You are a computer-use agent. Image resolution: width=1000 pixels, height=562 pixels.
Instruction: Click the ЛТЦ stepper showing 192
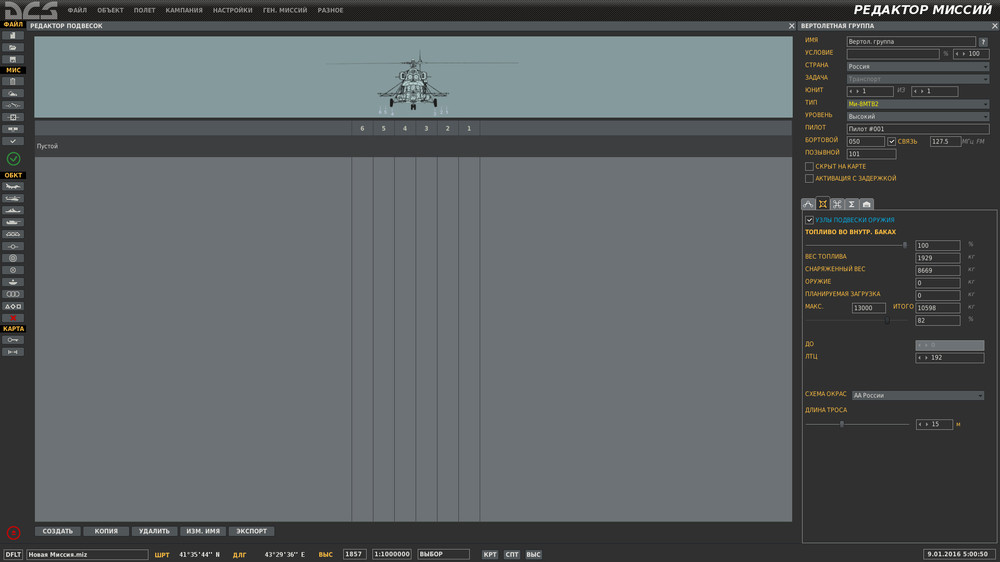[x=950, y=358]
